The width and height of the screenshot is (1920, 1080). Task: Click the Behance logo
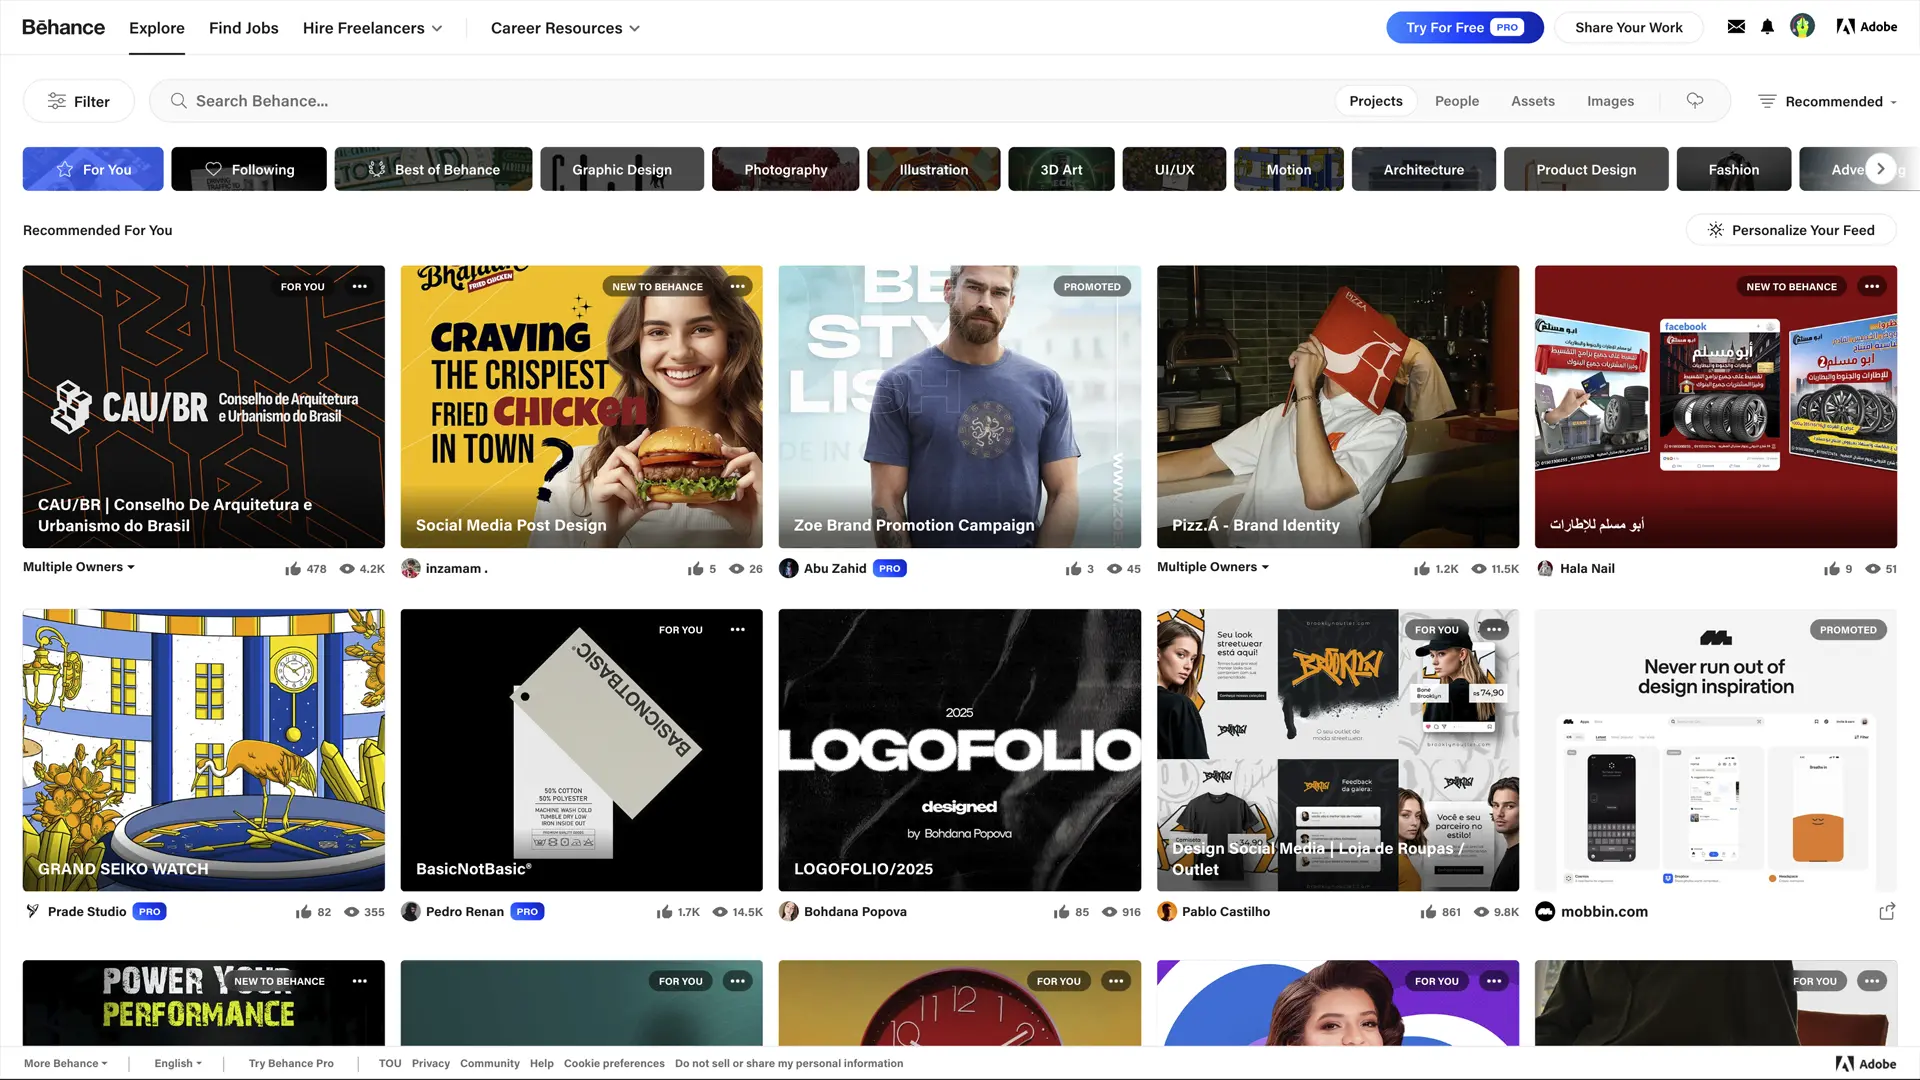point(63,27)
